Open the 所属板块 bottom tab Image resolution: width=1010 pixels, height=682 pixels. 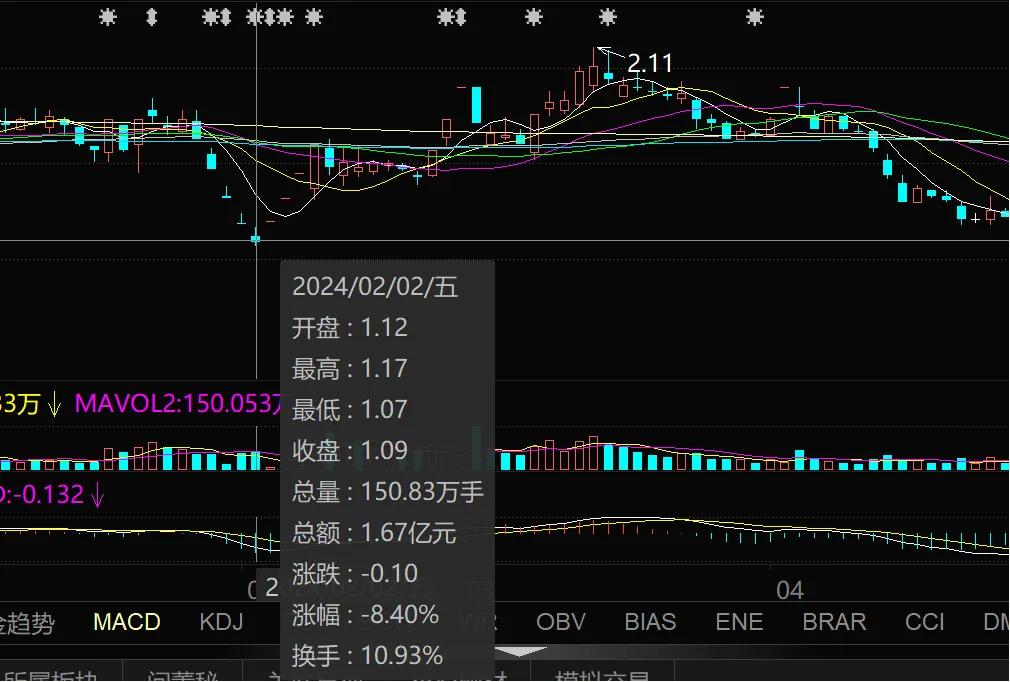[50, 675]
